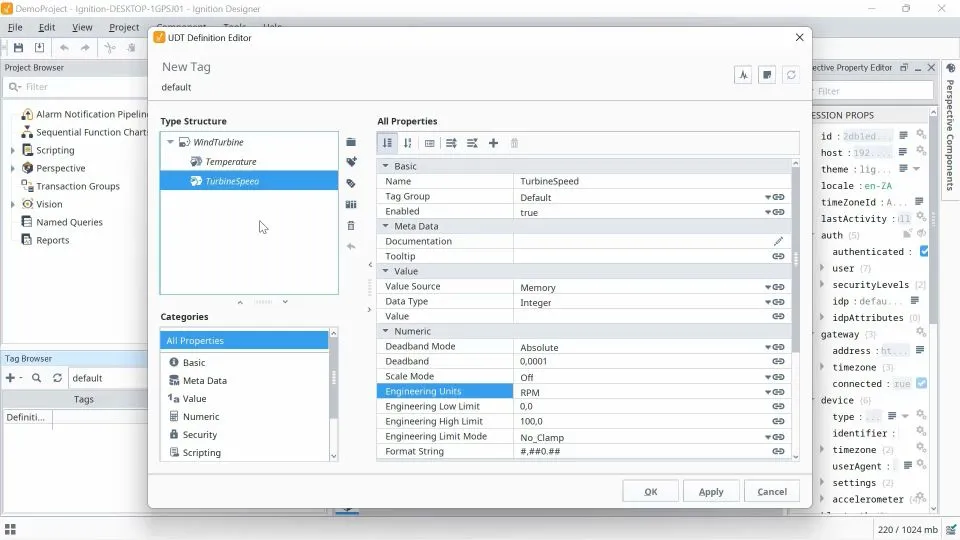Open the Enabled dropdown arrow
Viewport: 960px width, 540px height.
[x=767, y=212]
